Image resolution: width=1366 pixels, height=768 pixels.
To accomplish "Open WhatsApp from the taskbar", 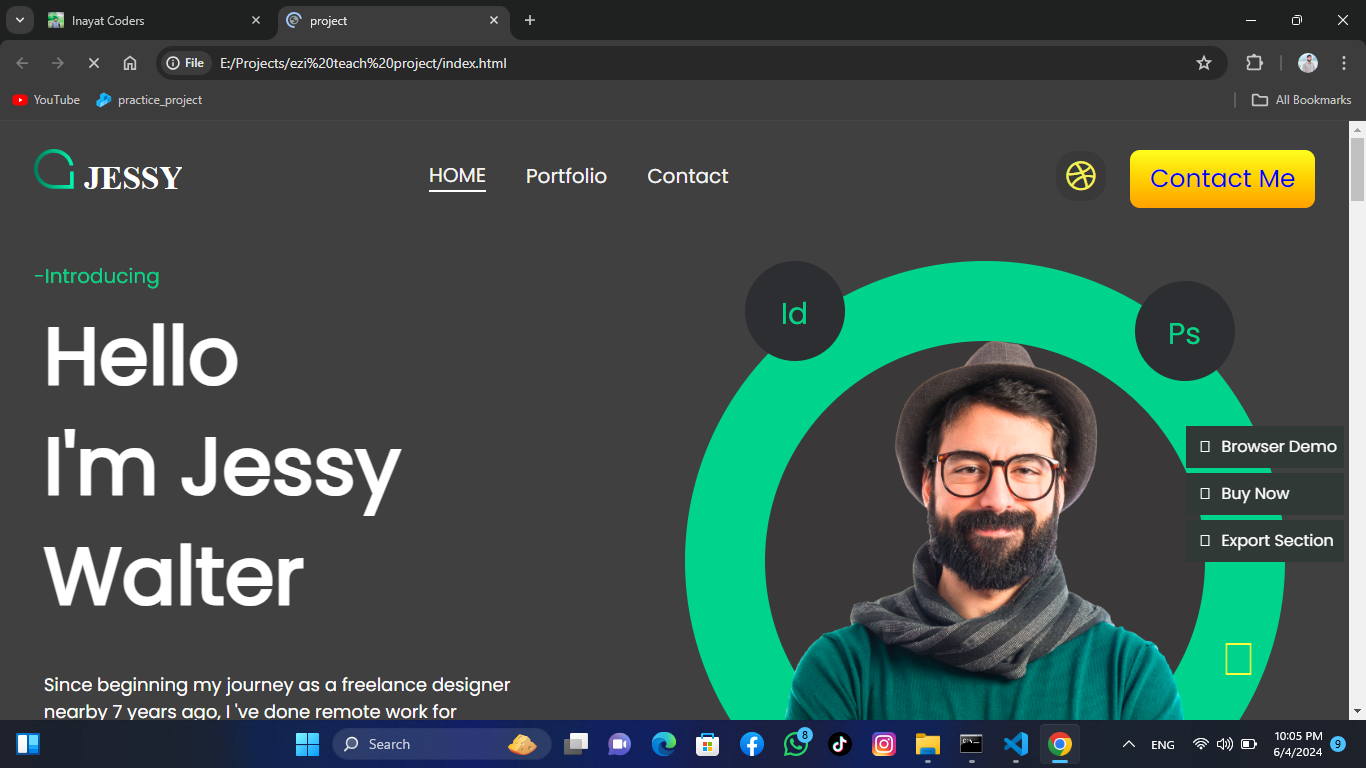I will click(x=796, y=744).
